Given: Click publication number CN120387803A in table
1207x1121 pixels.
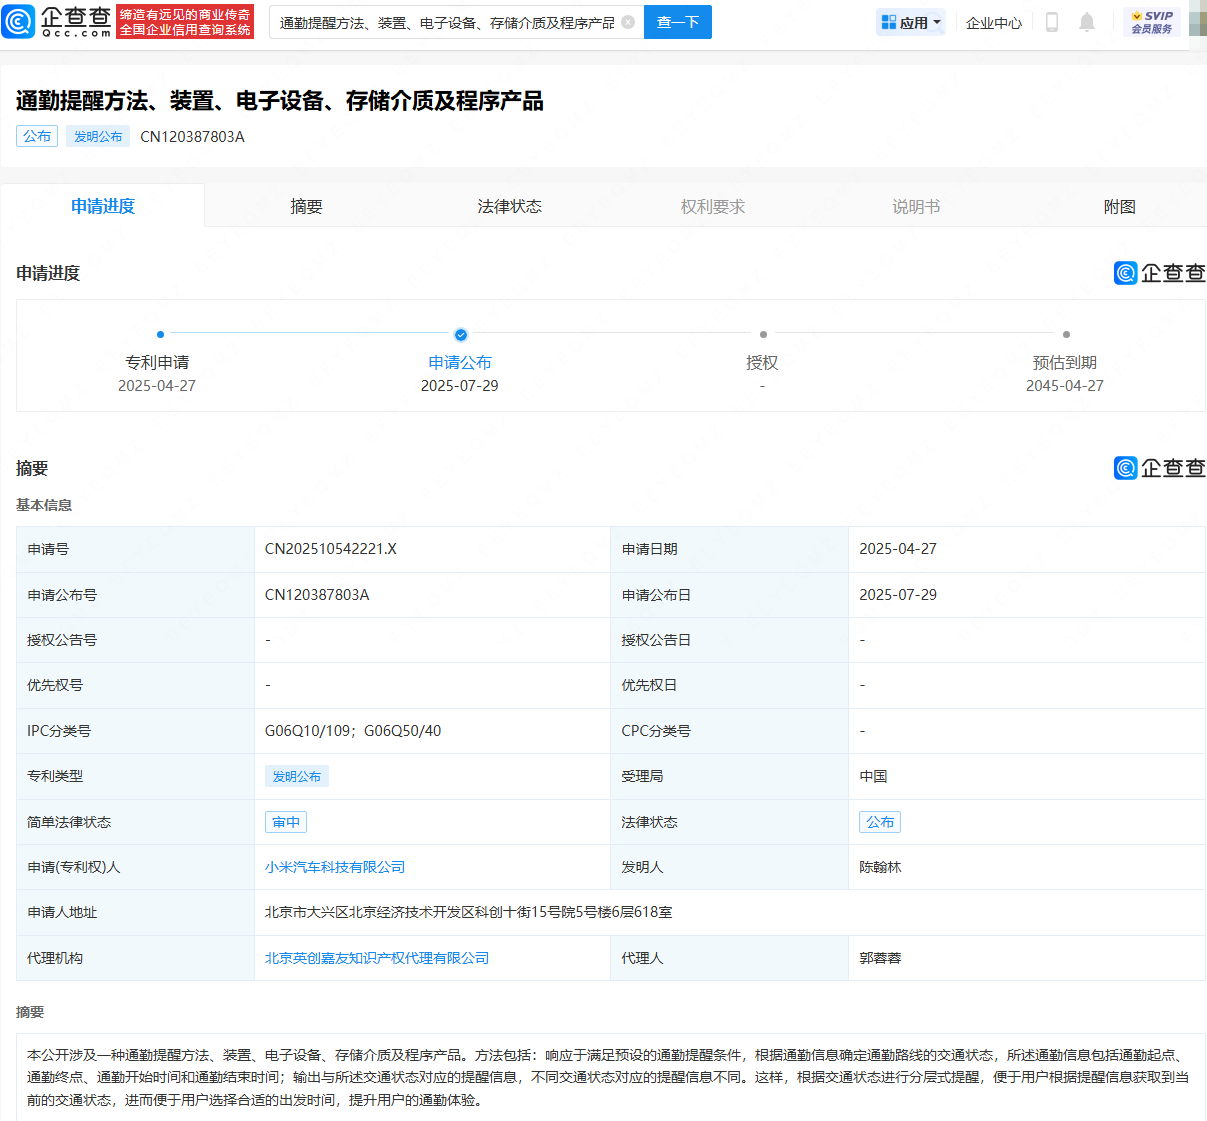Looking at the screenshot, I should [x=317, y=595].
